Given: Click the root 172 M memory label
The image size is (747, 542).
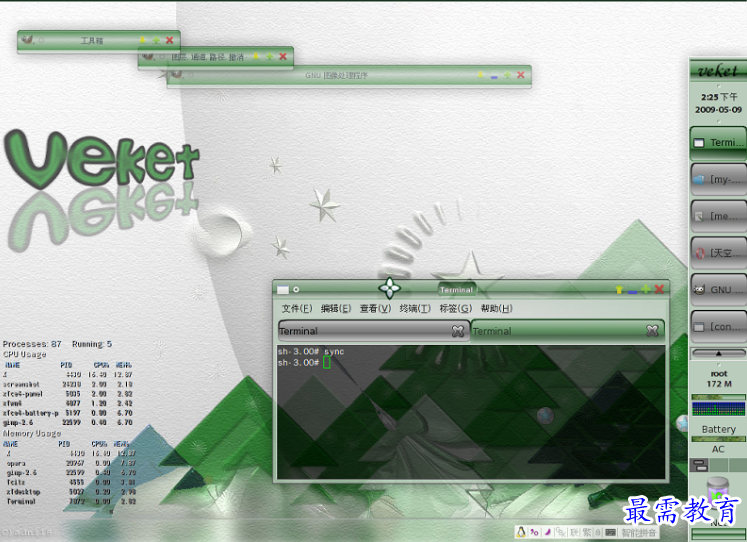Looking at the screenshot, I should point(719,379).
